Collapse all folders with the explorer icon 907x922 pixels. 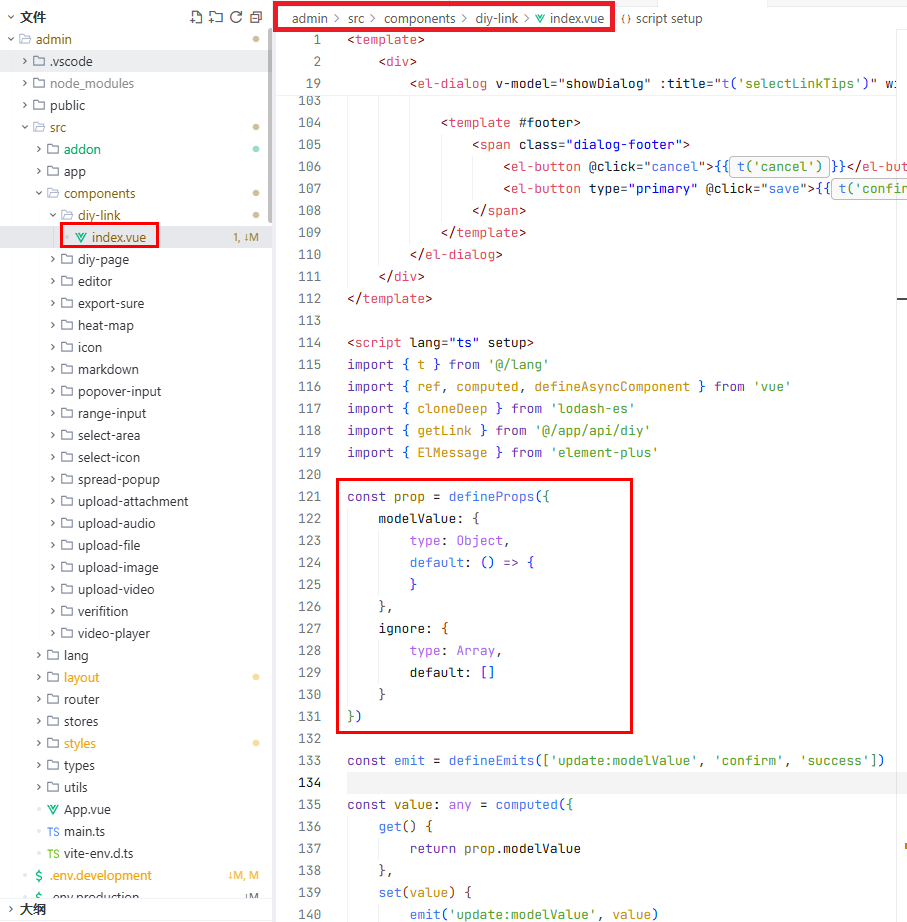point(256,17)
